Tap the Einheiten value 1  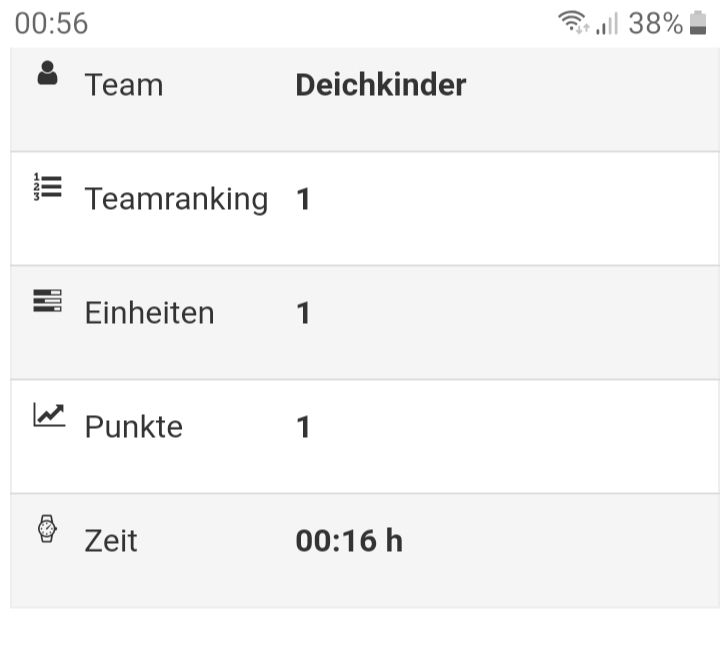[303, 313]
